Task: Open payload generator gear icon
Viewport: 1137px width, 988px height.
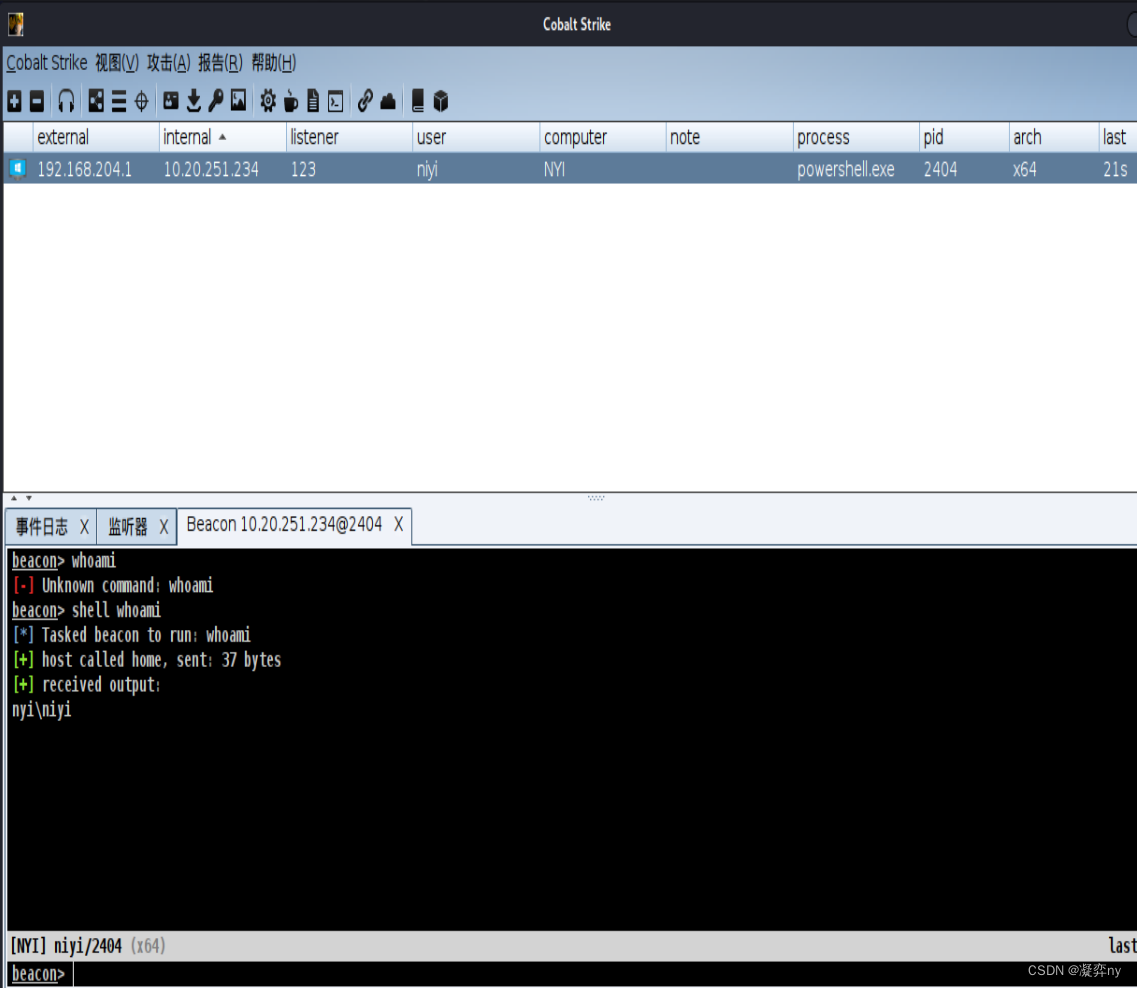Action: pos(267,101)
